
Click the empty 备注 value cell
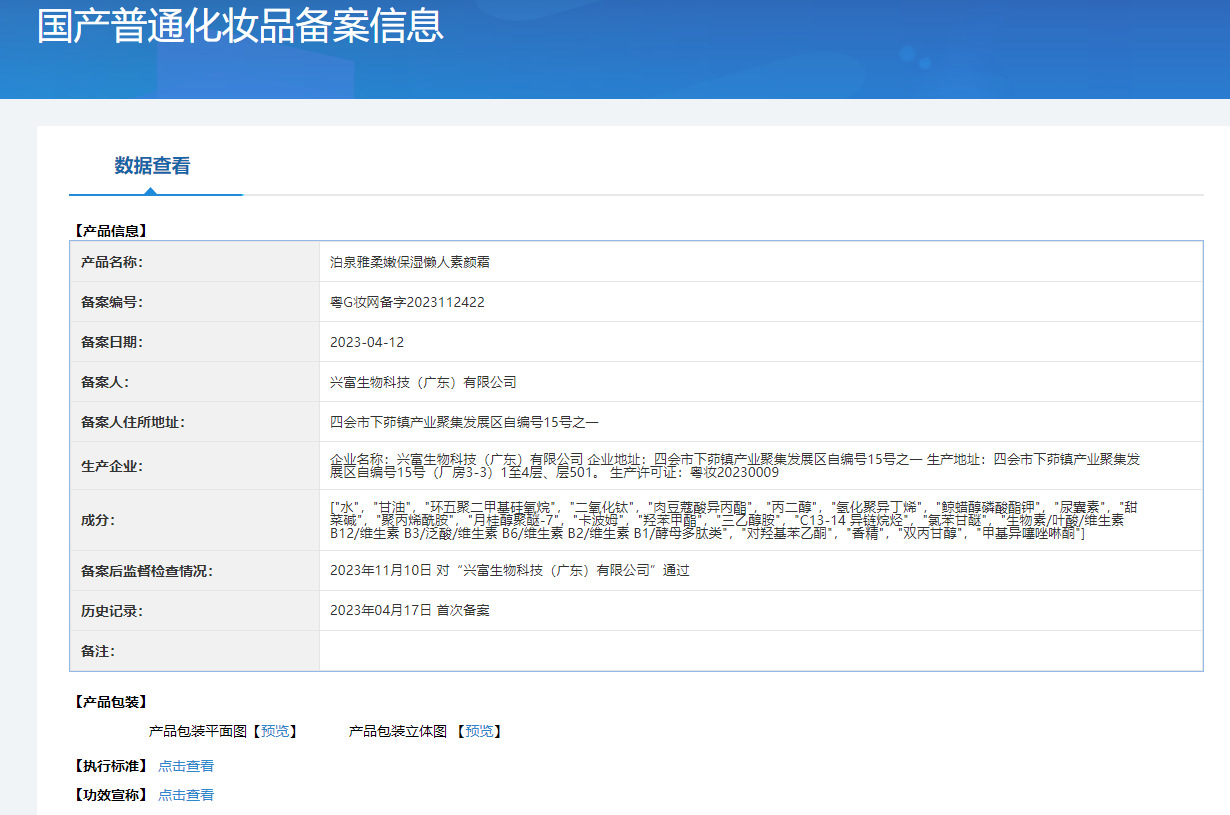click(x=761, y=651)
